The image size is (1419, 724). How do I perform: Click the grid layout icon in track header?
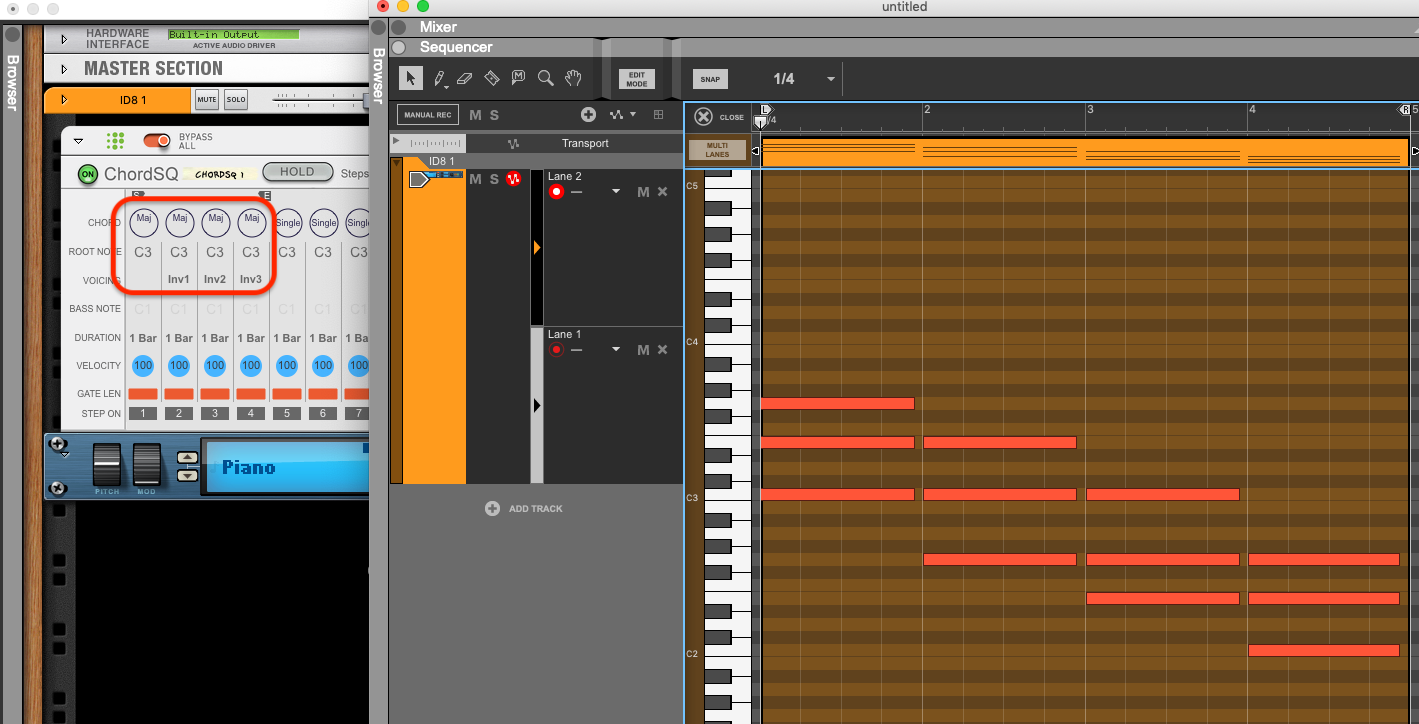(658, 115)
